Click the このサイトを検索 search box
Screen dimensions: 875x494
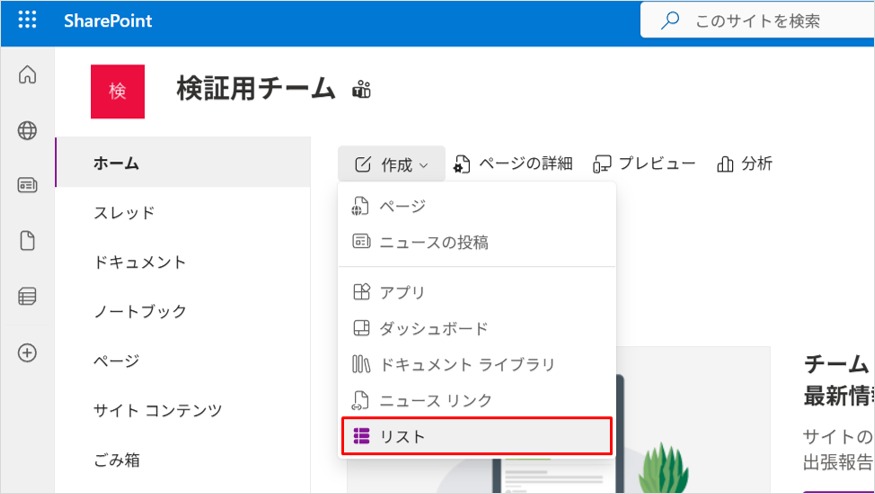[757, 21]
